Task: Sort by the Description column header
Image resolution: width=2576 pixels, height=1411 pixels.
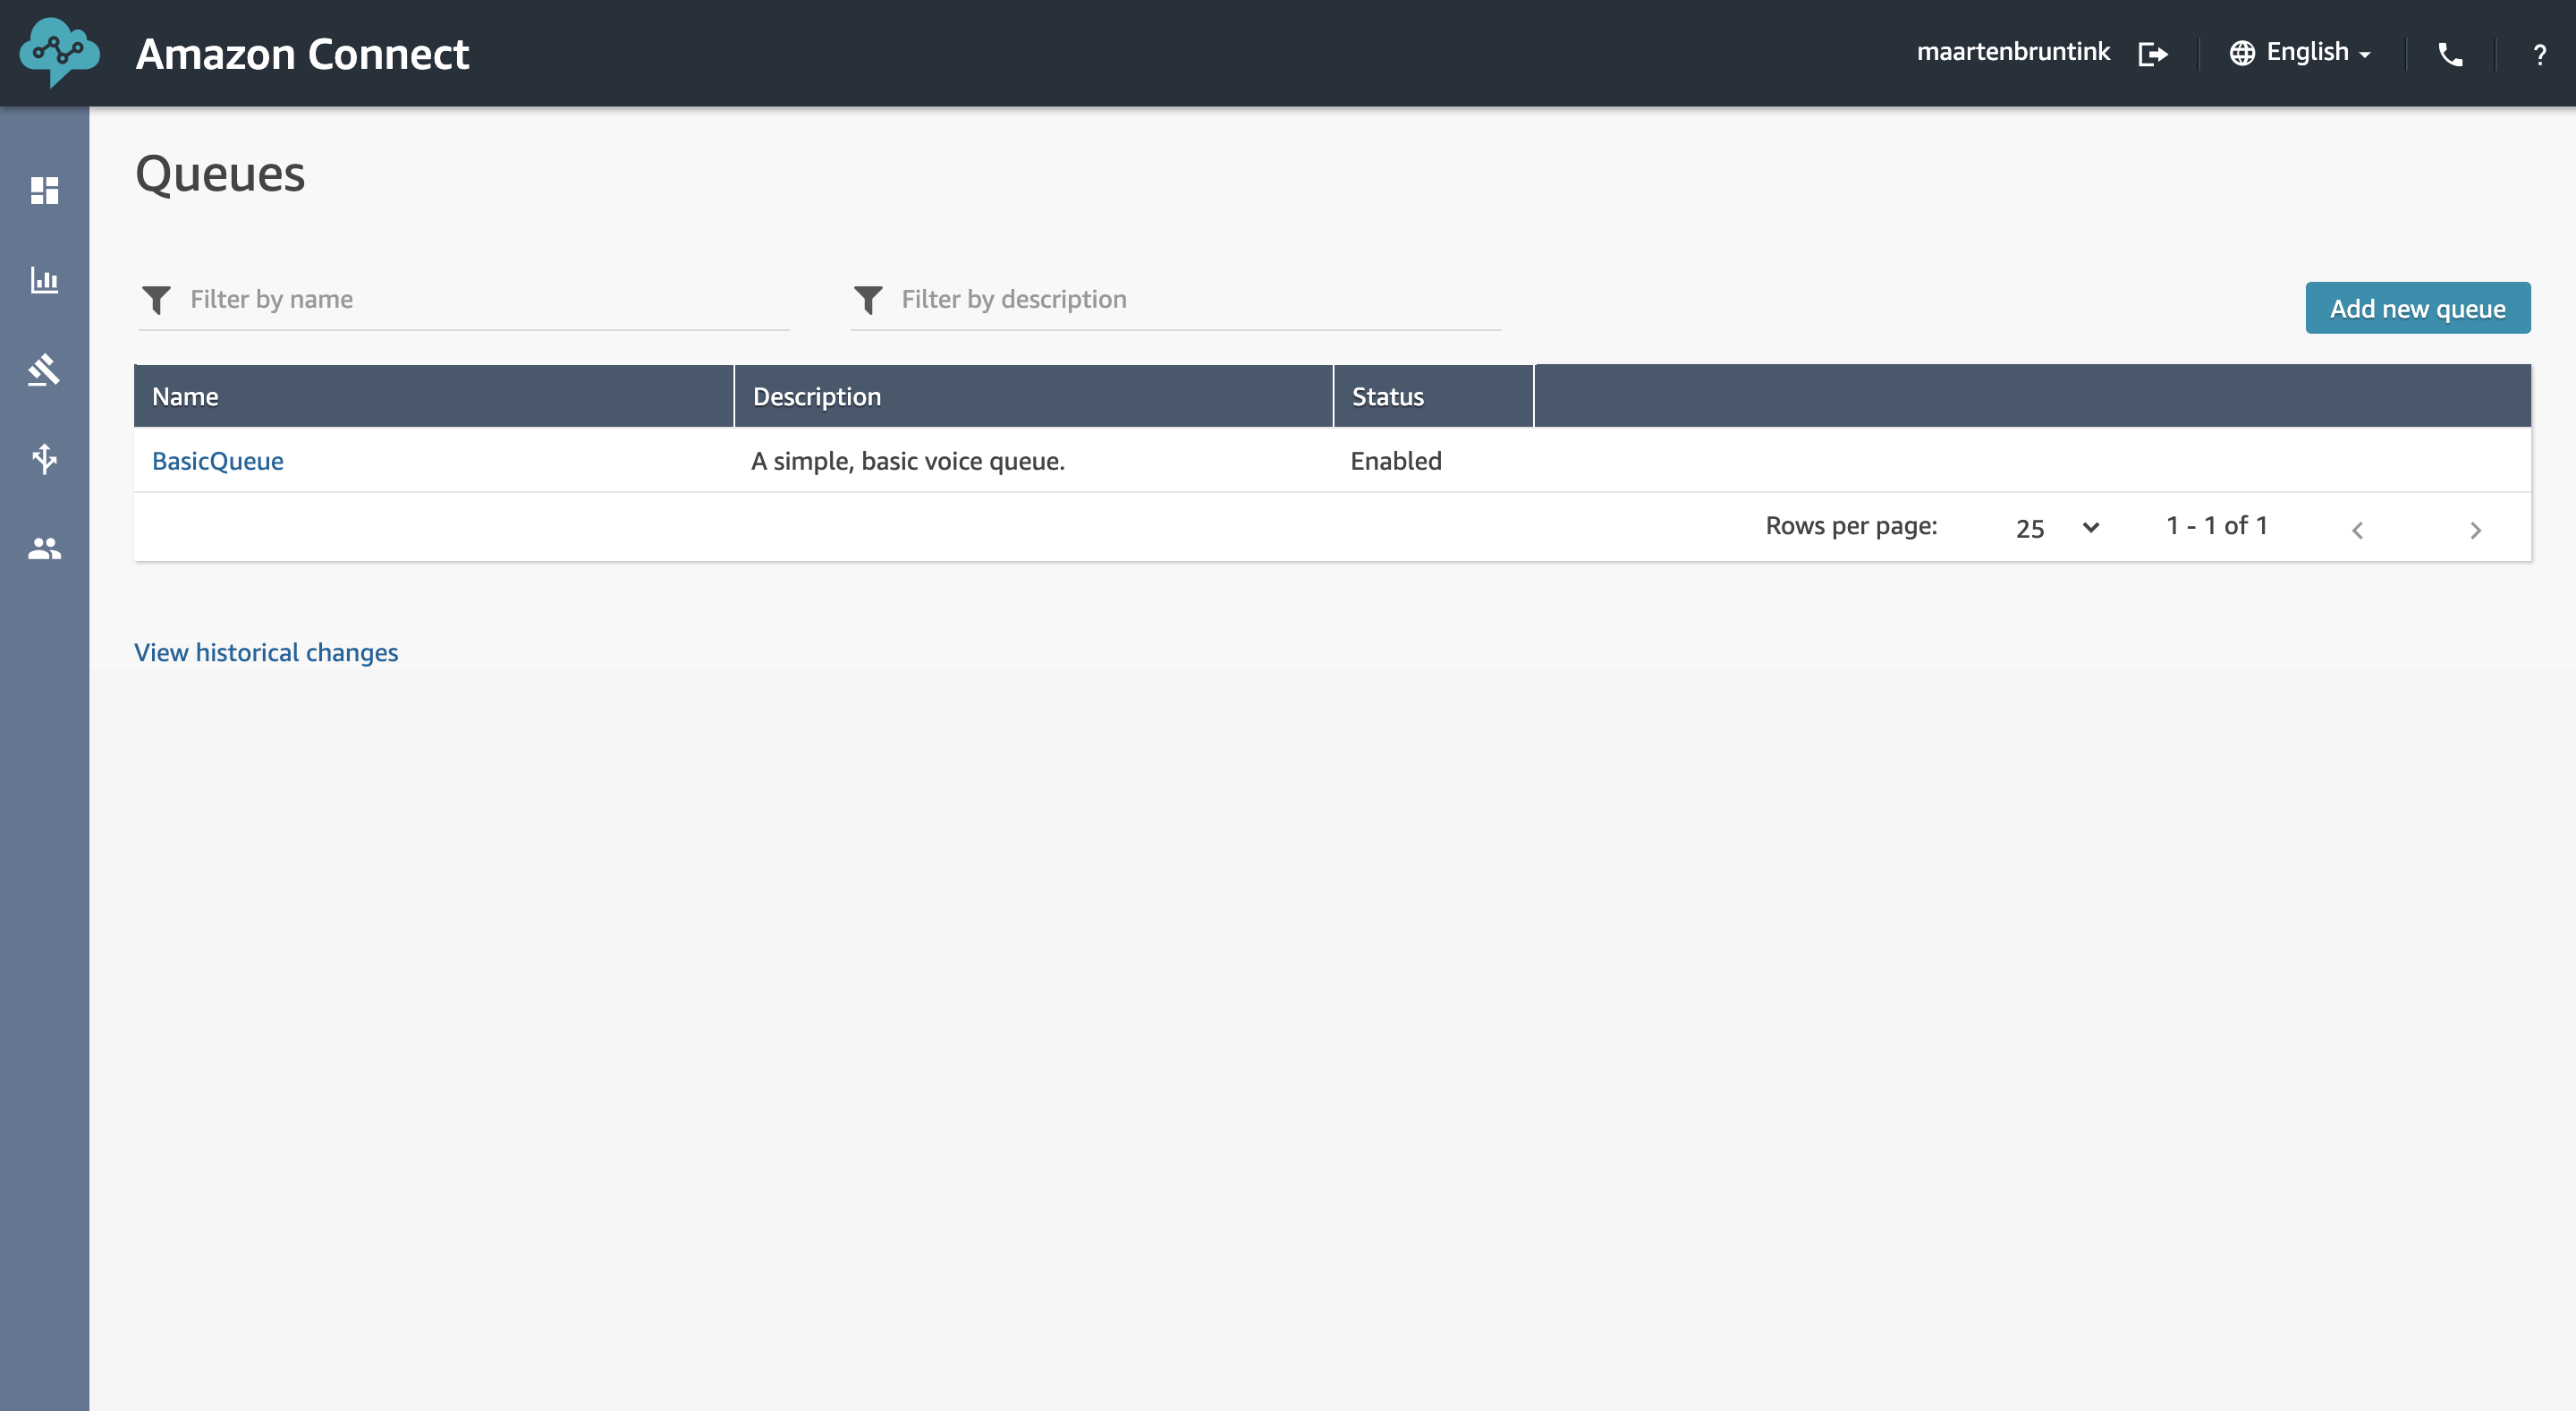Action: click(1033, 396)
